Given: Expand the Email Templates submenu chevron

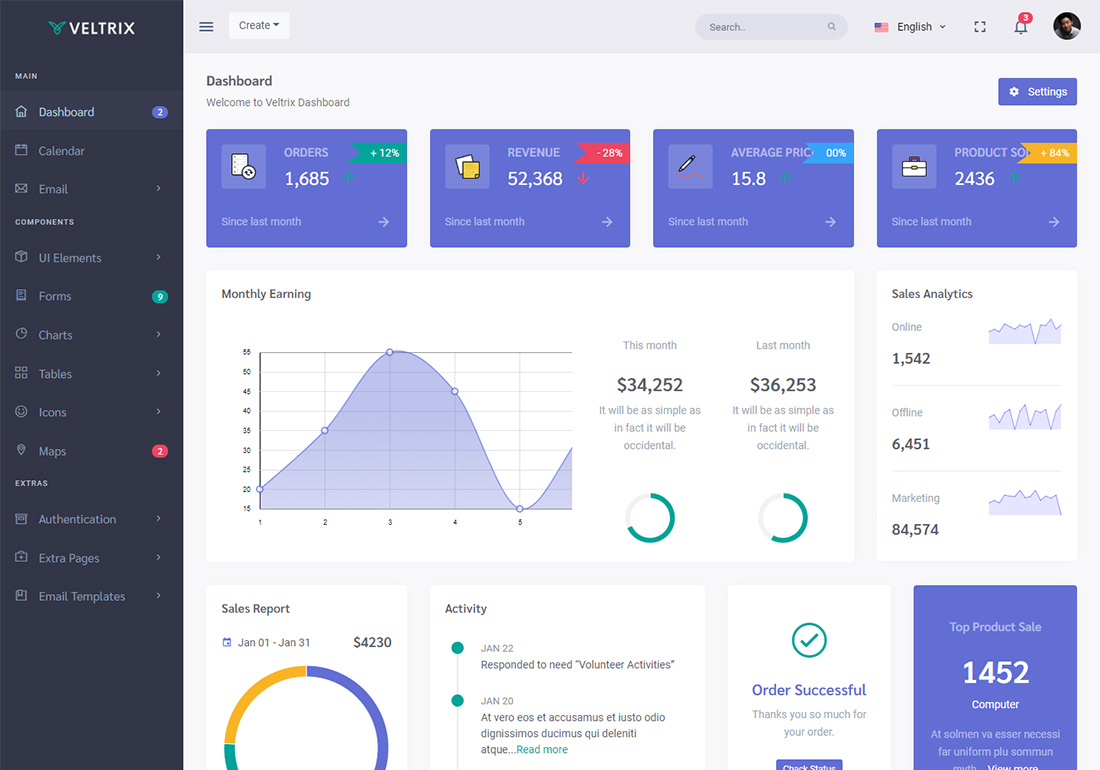Looking at the screenshot, I should 159,596.
